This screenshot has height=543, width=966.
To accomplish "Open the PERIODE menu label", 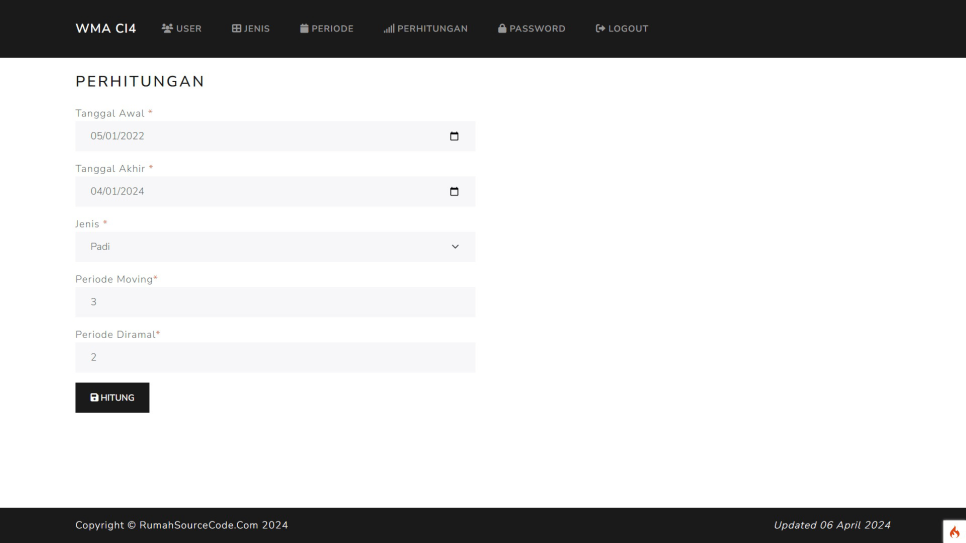I will pyautogui.click(x=332, y=29).
